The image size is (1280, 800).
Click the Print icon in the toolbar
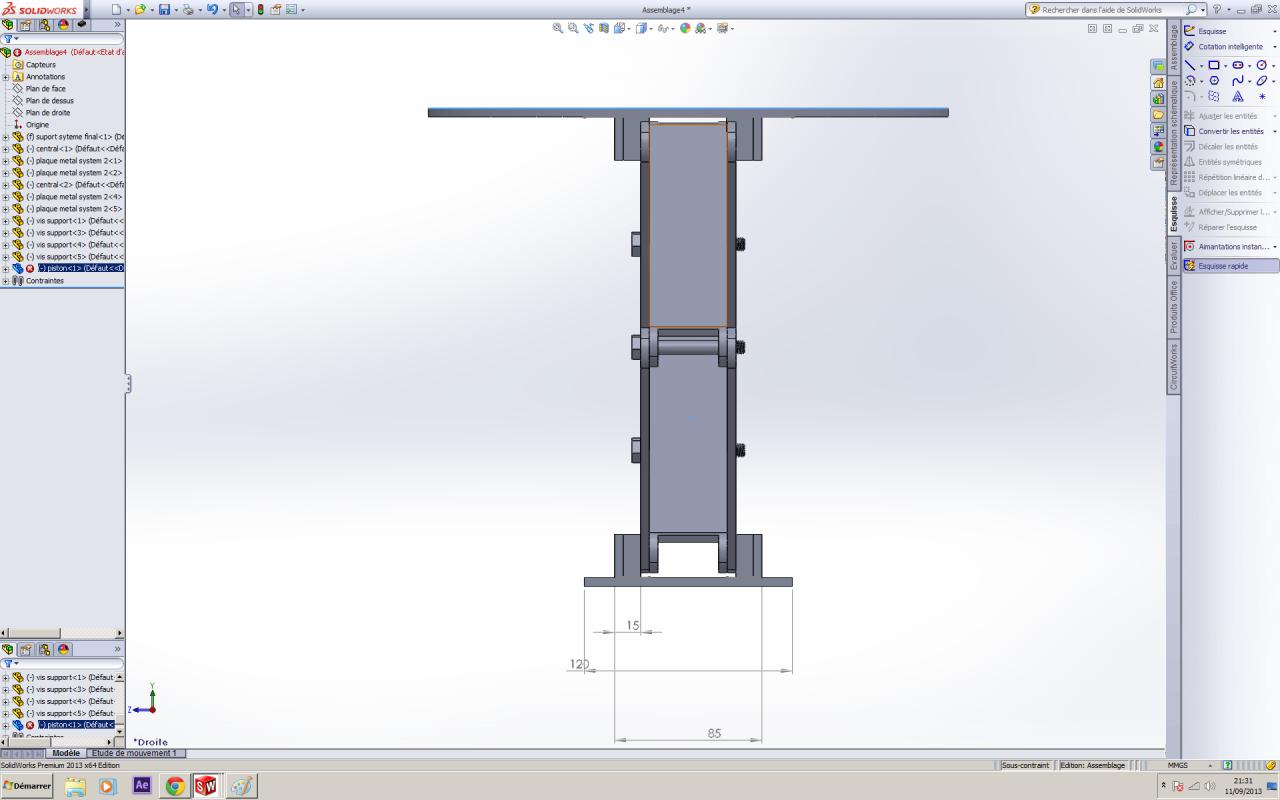pyautogui.click(x=188, y=10)
